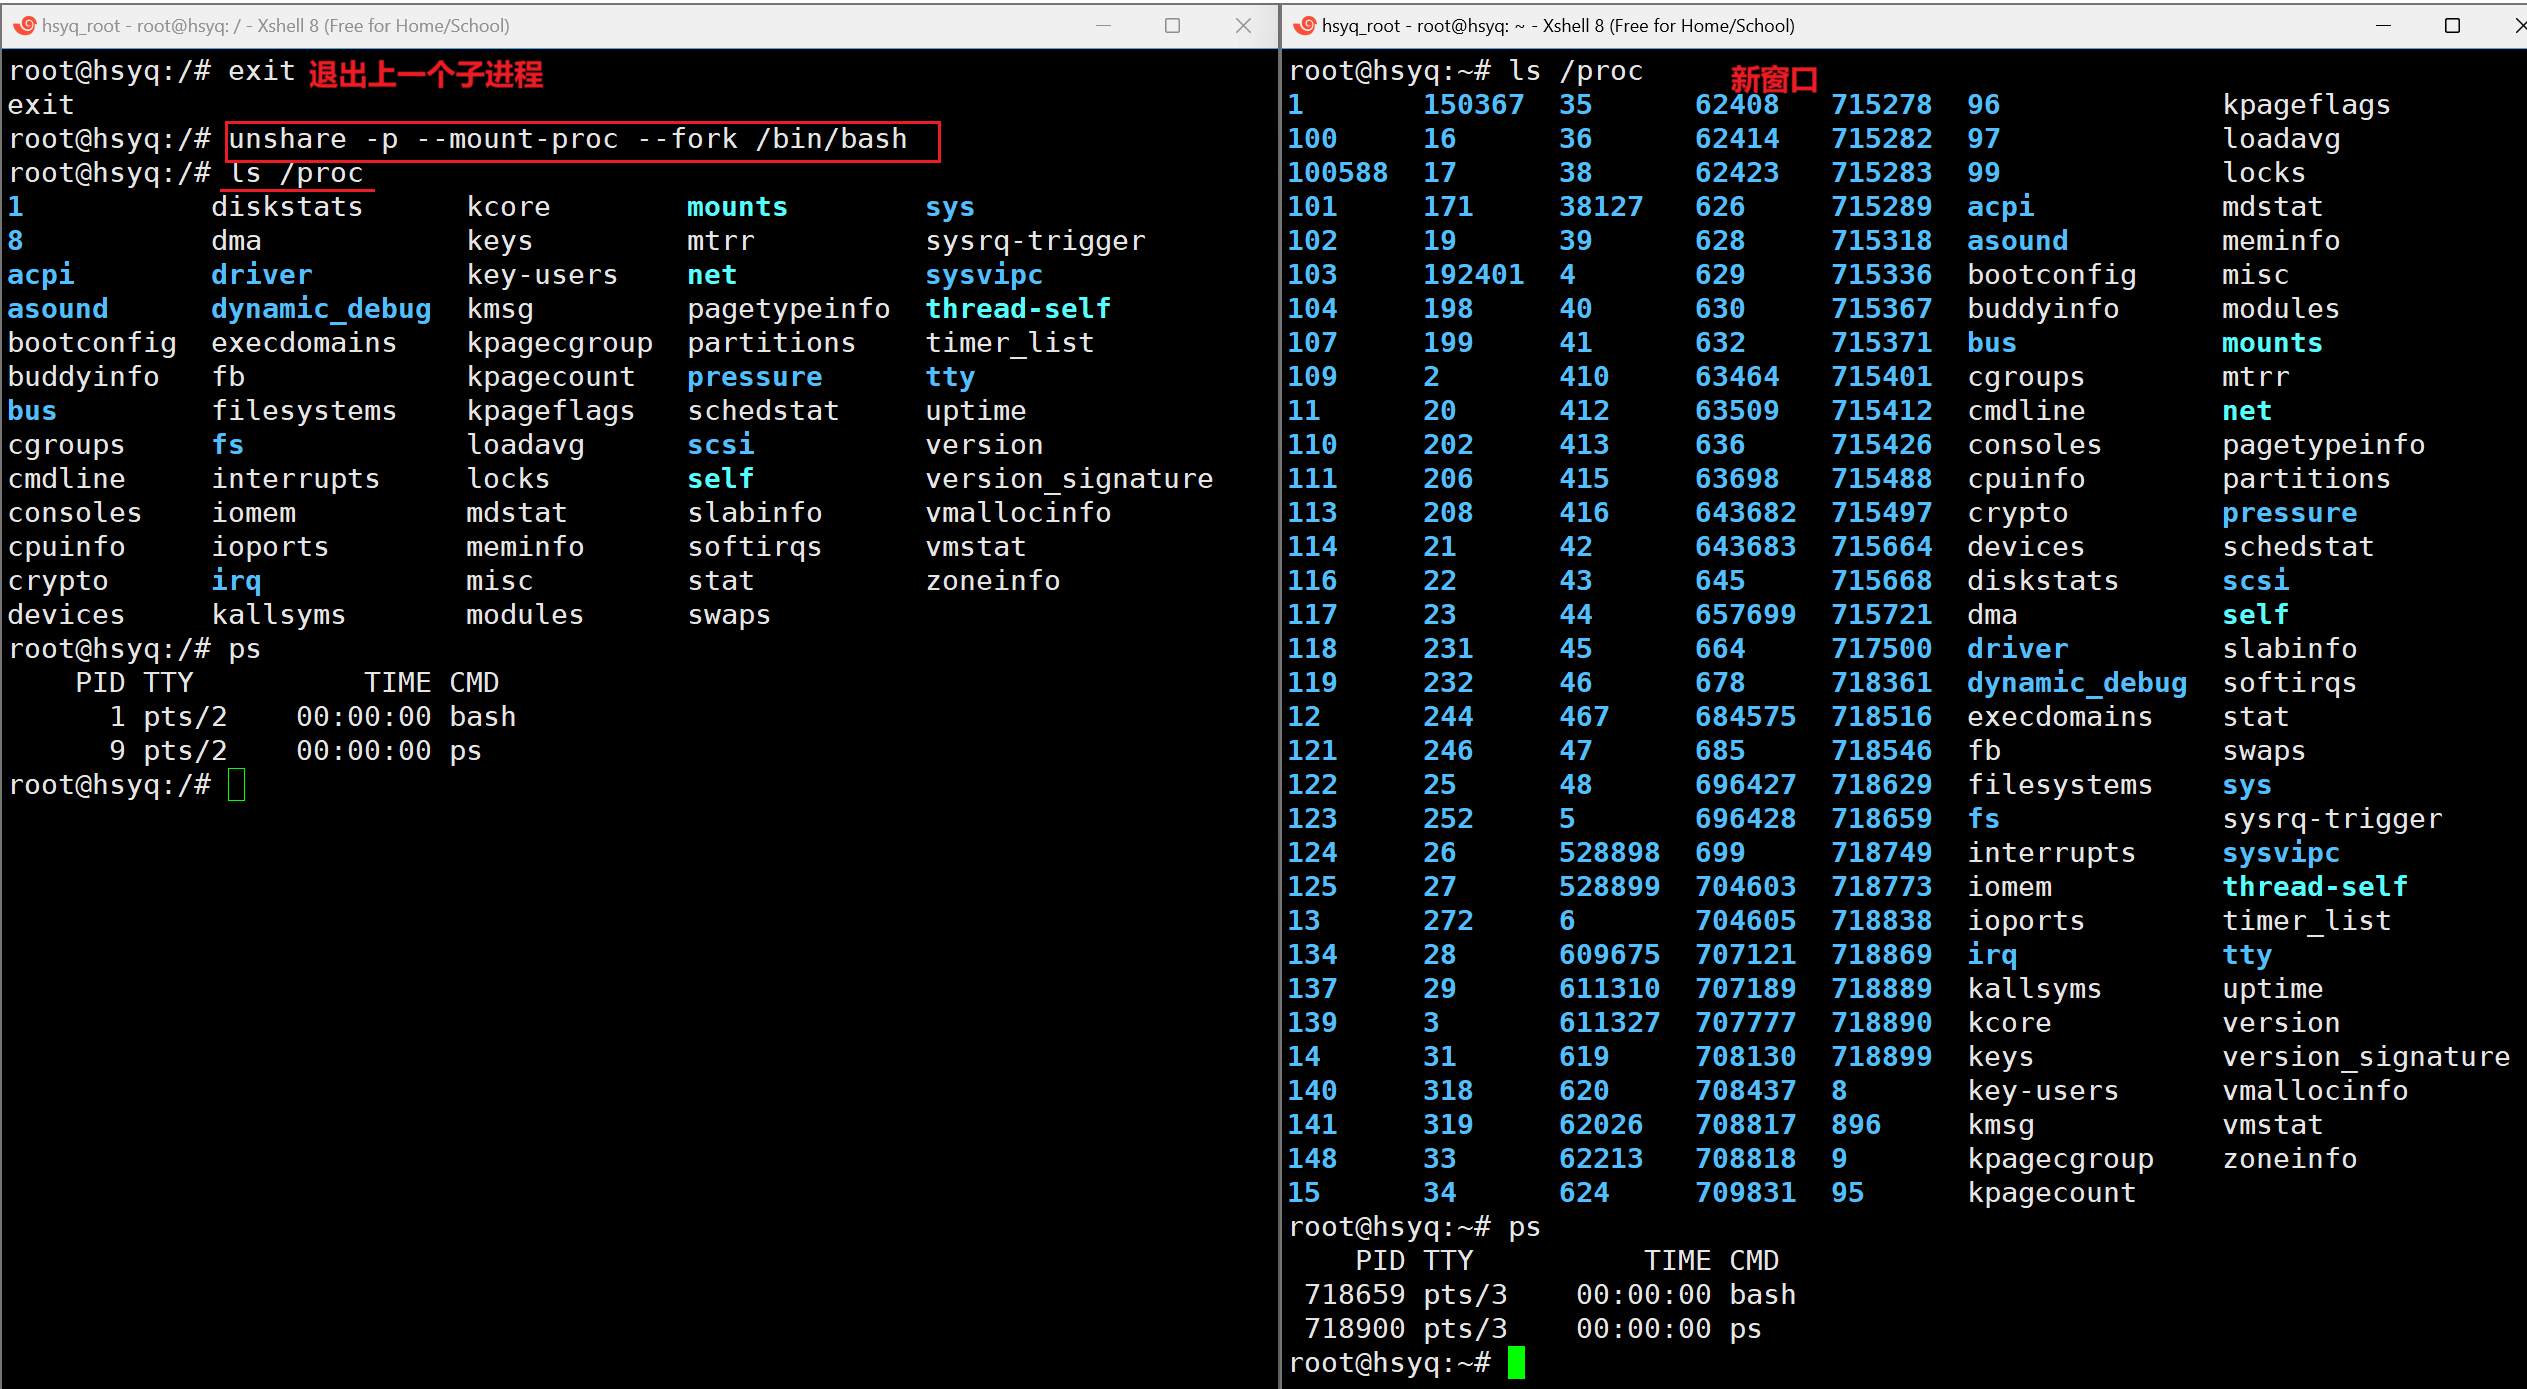Click the red 新窗口 annotation
The width and height of the screenshot is (2527, 1389).
coord(1773,79)
